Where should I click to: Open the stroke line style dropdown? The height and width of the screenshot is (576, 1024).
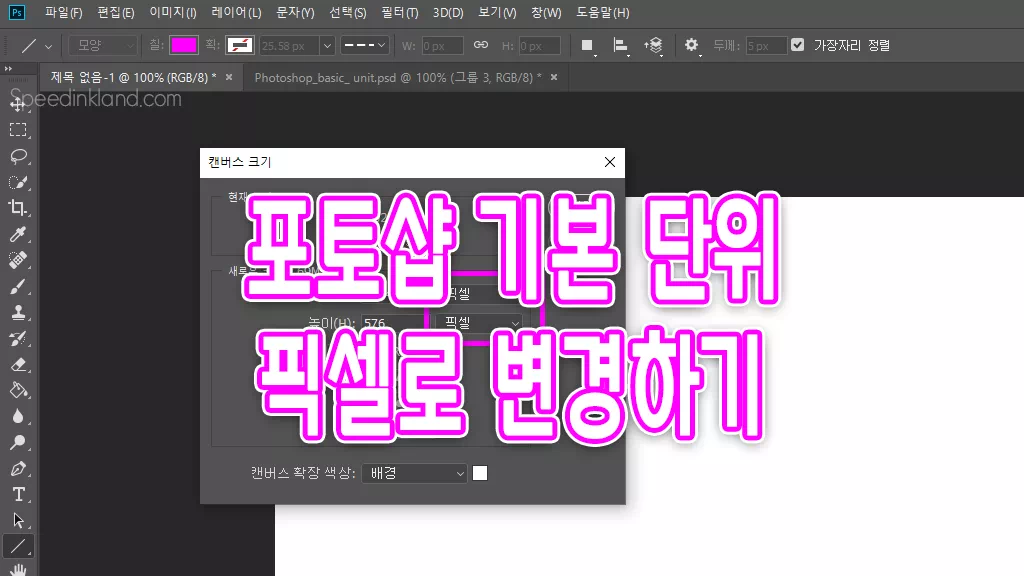[x=366, y=46]
